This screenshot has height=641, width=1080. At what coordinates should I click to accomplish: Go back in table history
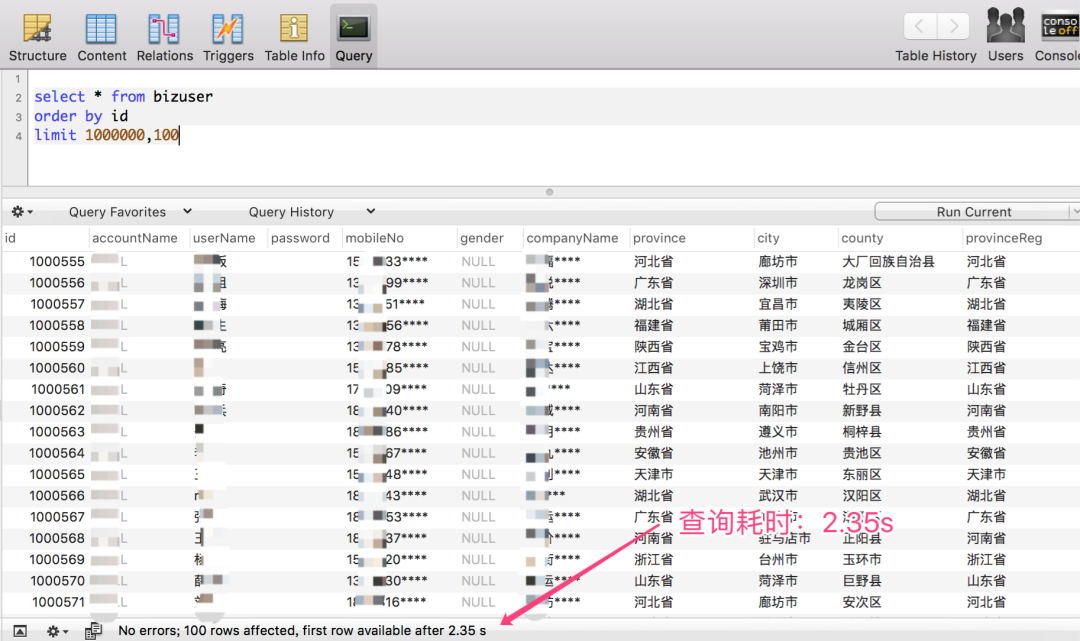pos(920,27)
